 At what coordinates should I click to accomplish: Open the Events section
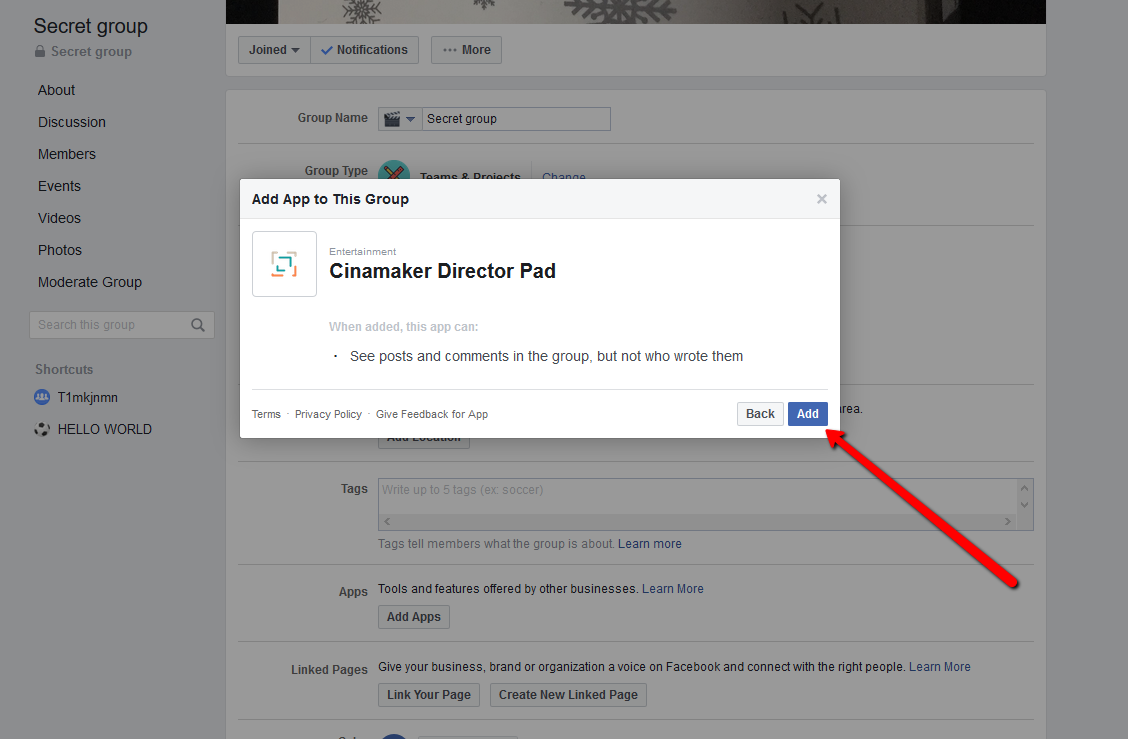tap(59, 186)
